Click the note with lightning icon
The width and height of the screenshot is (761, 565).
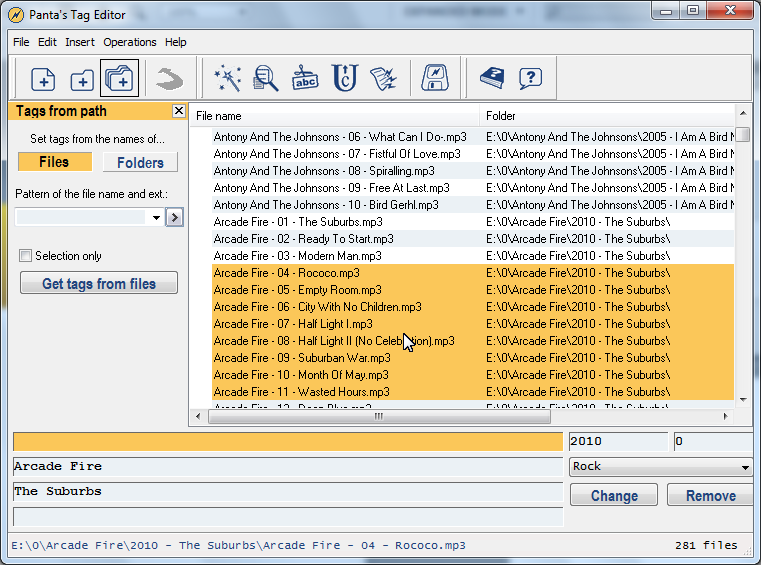click(383, 79)
